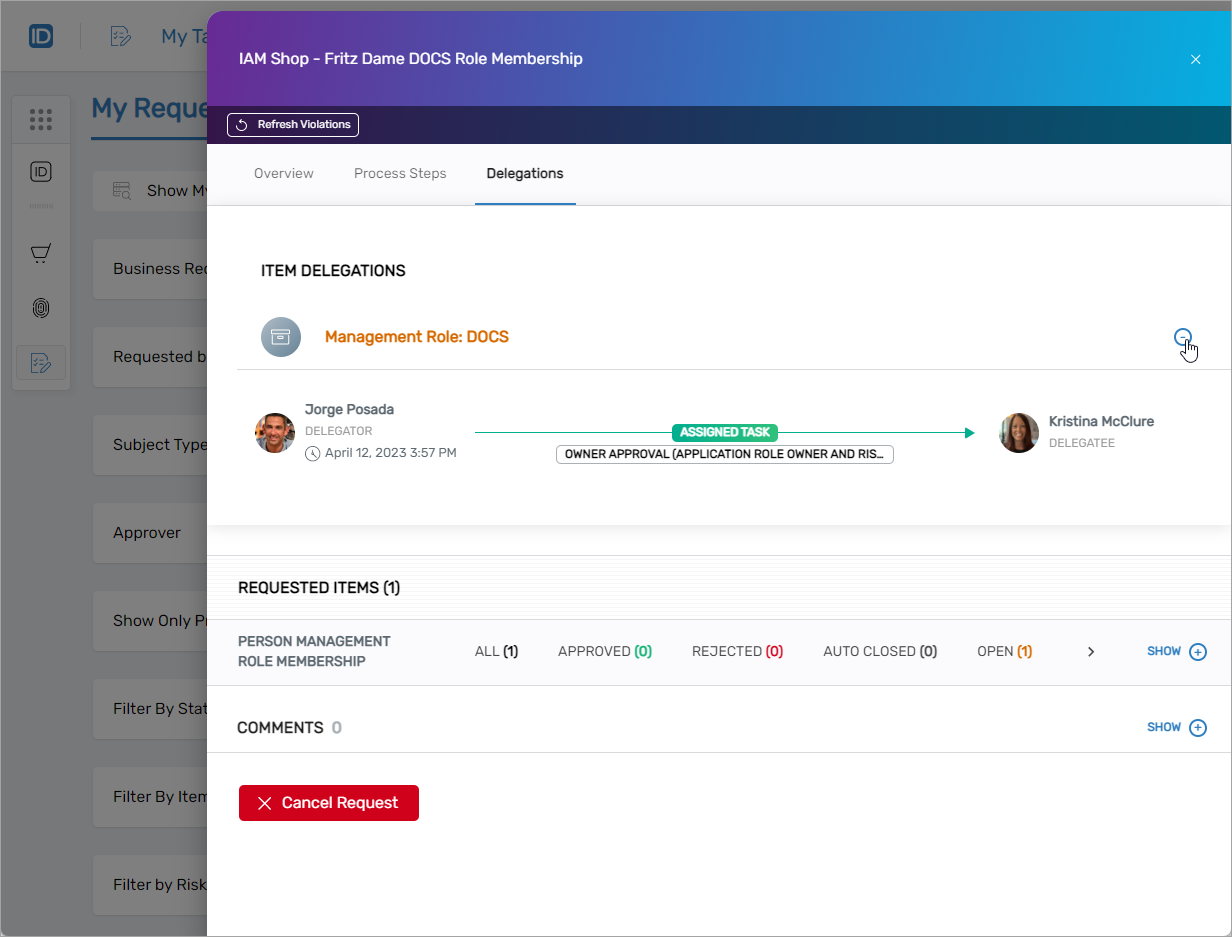Click Kristina McClure's avatar photo
The image size is (1232, 937).
point(1019,433)
